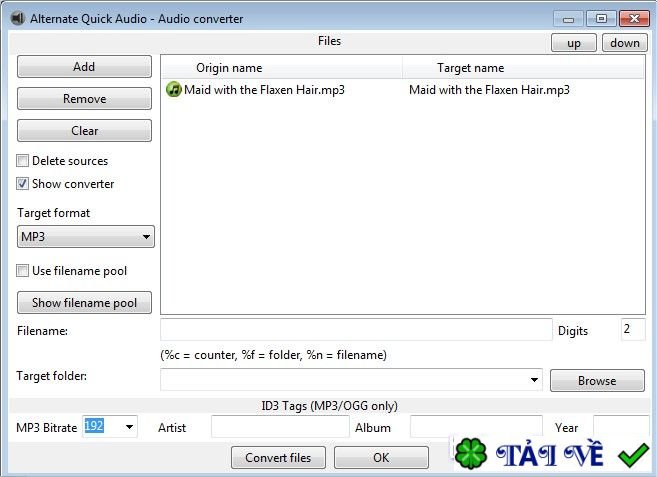
Task: Click the Browse button
Action: (x=597, y=381)
